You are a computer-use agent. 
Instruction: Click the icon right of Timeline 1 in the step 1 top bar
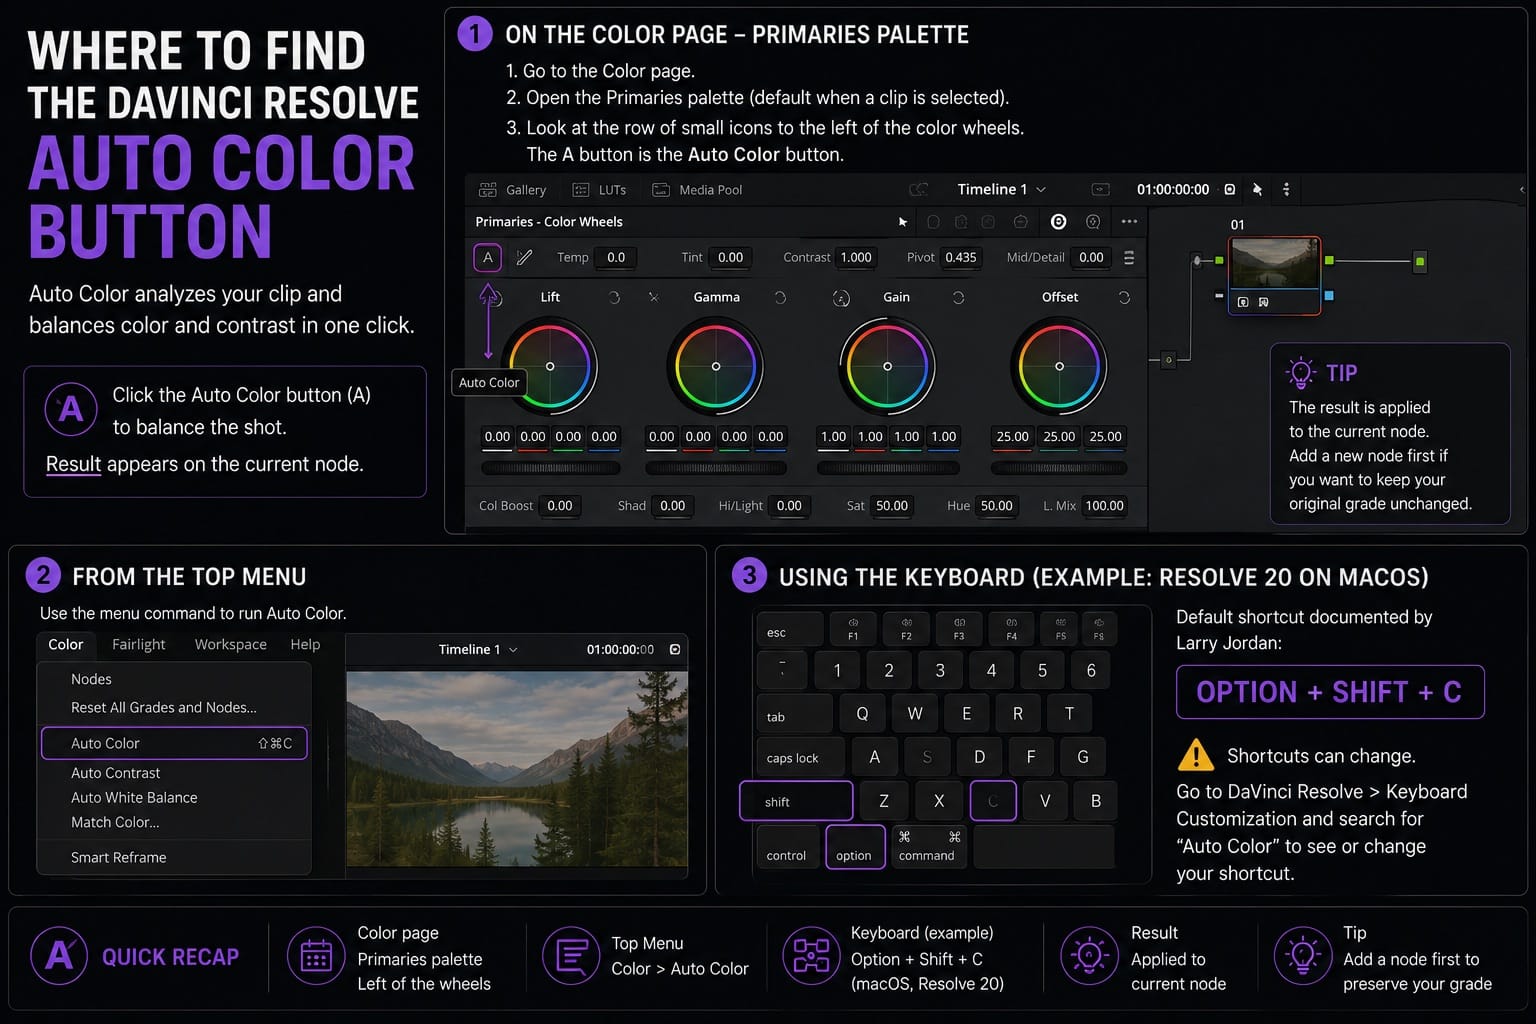tap(1100, 189)
